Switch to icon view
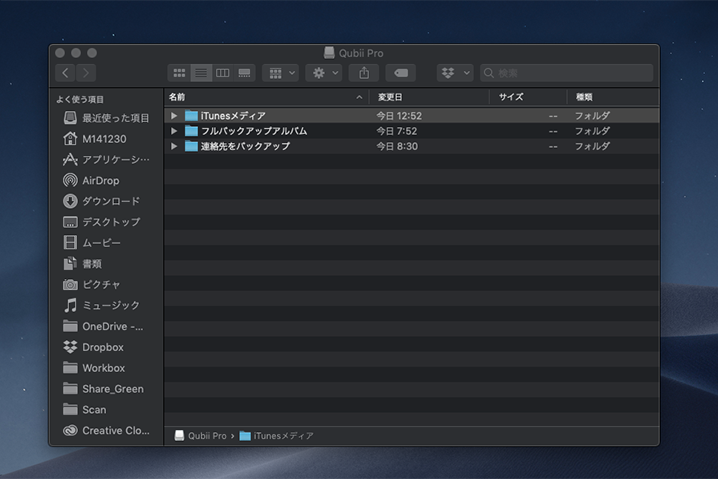718x479 pixels. click(x=179, y=73)
